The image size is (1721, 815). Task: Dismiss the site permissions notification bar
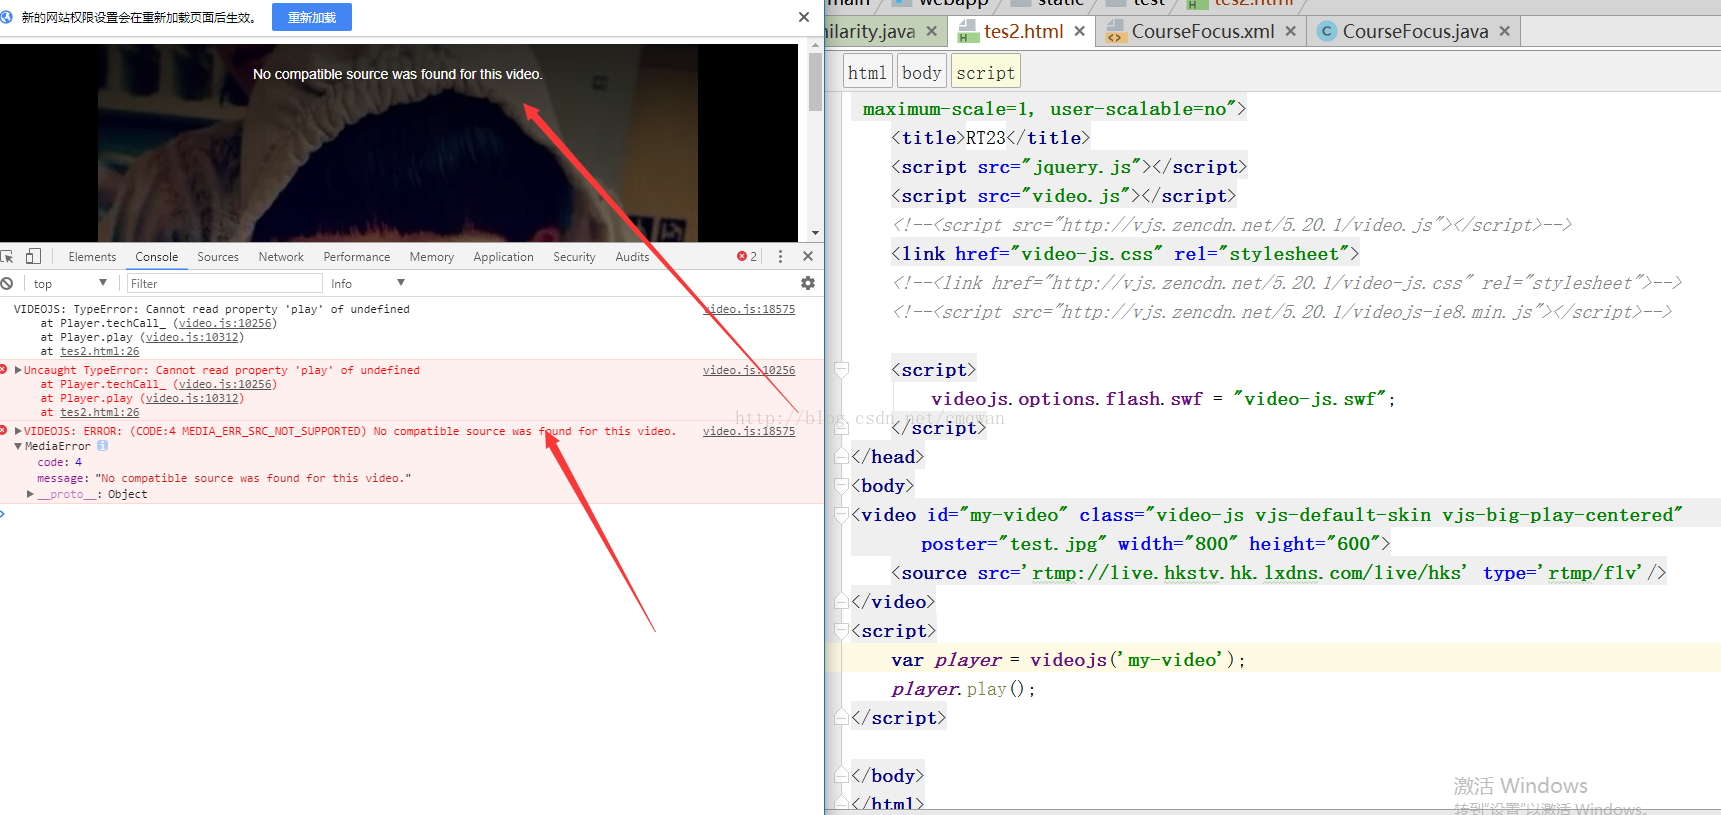click(x=803, y=17)
